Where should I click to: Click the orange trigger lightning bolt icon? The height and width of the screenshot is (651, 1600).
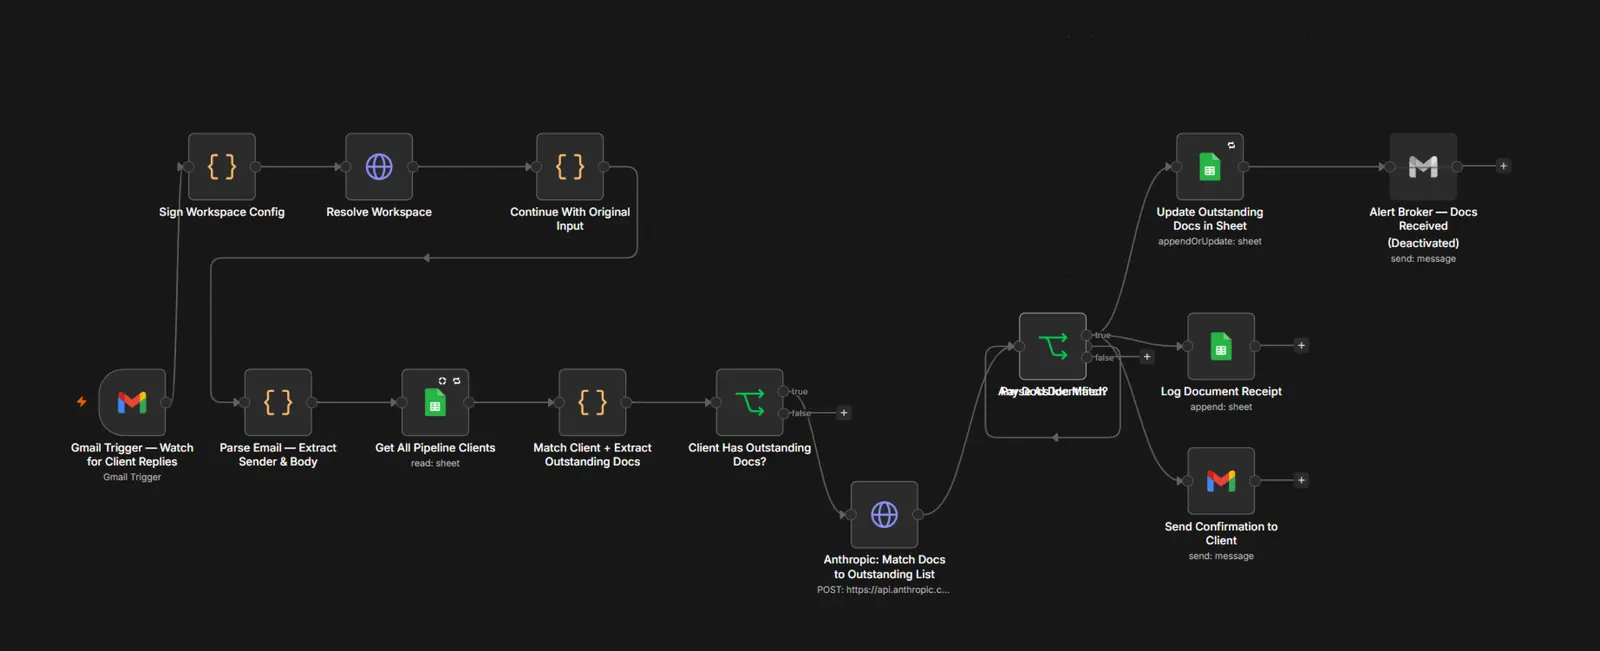click(82, 402)
